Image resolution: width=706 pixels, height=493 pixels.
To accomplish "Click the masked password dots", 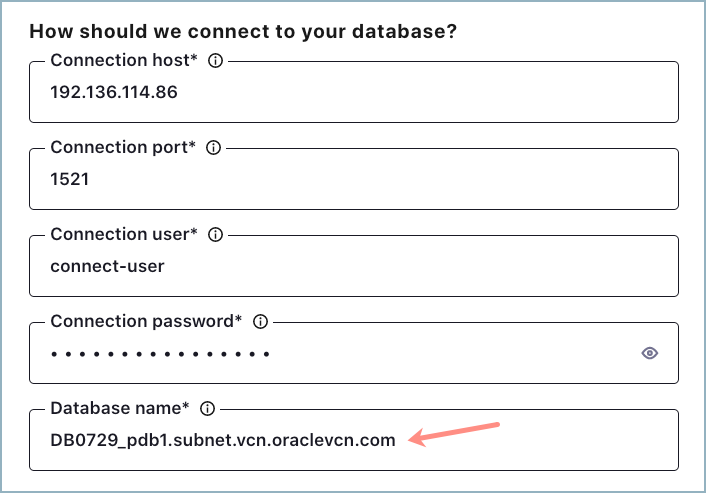I will pos(160,354).
